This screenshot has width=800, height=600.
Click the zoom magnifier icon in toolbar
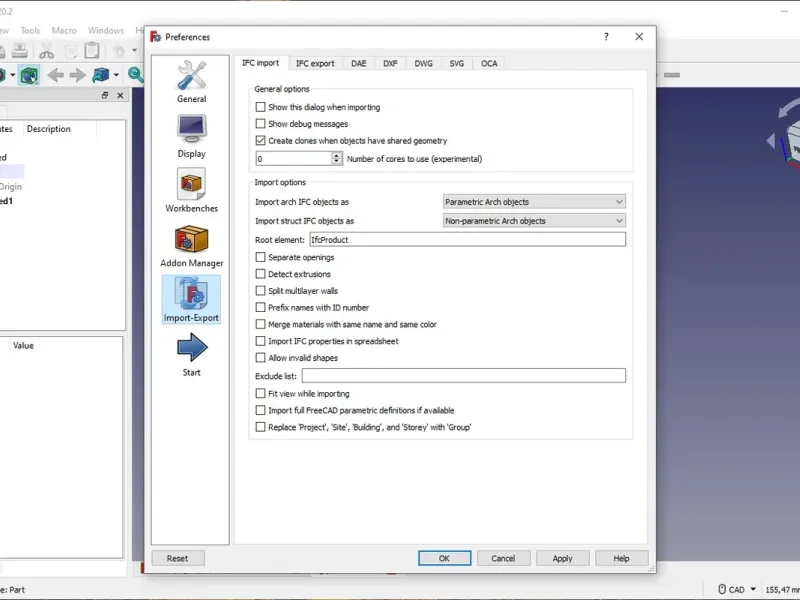tap(135, 75)
